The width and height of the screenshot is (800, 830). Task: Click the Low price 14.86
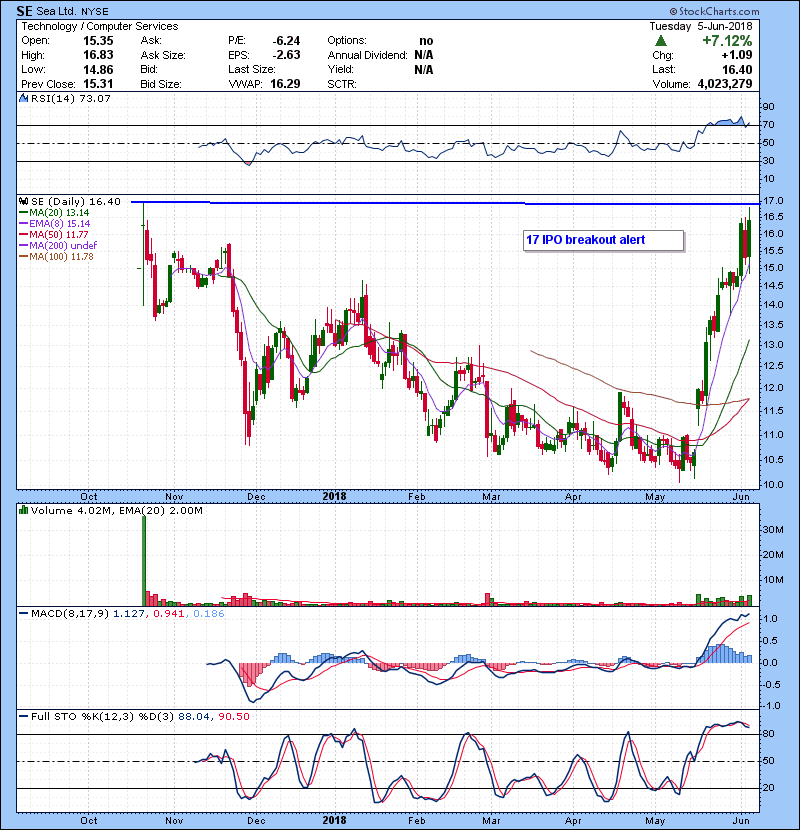tap(98, 69)
